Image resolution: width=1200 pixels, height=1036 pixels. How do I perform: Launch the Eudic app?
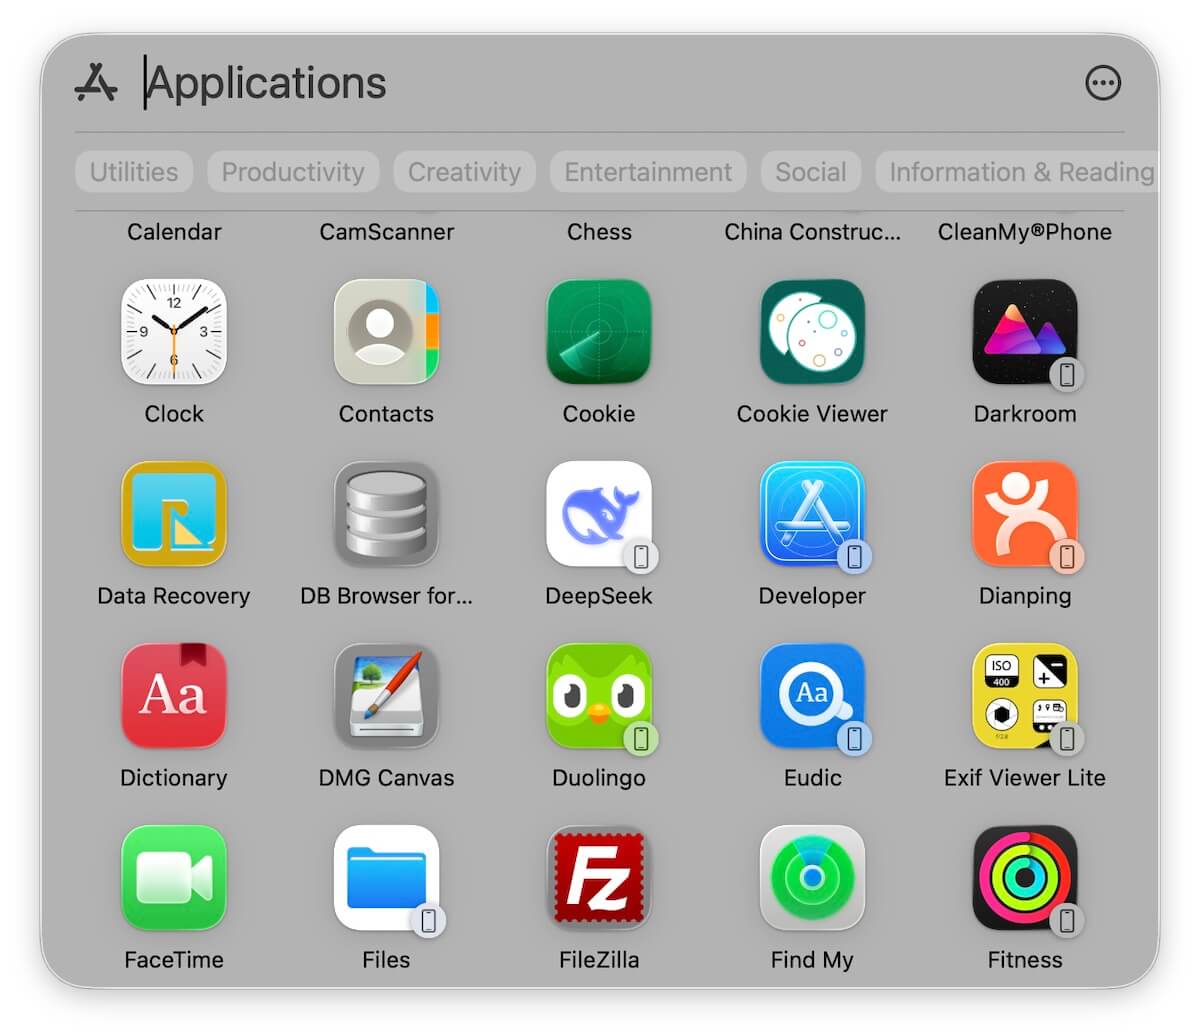[812, 696]
